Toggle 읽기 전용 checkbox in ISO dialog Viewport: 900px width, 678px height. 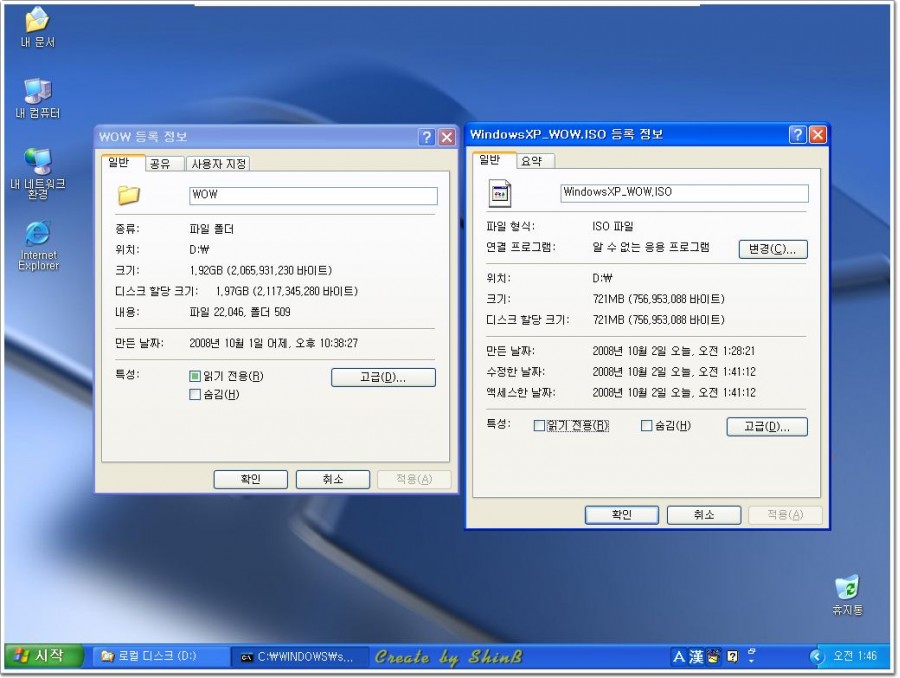[x=539, y=426]
